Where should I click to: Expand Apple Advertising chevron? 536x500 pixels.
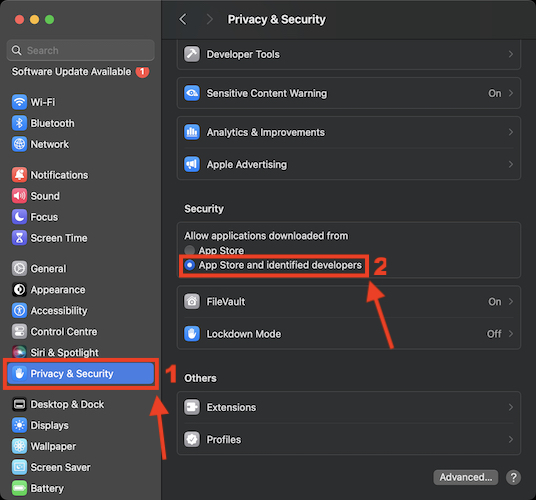(511, 164)
